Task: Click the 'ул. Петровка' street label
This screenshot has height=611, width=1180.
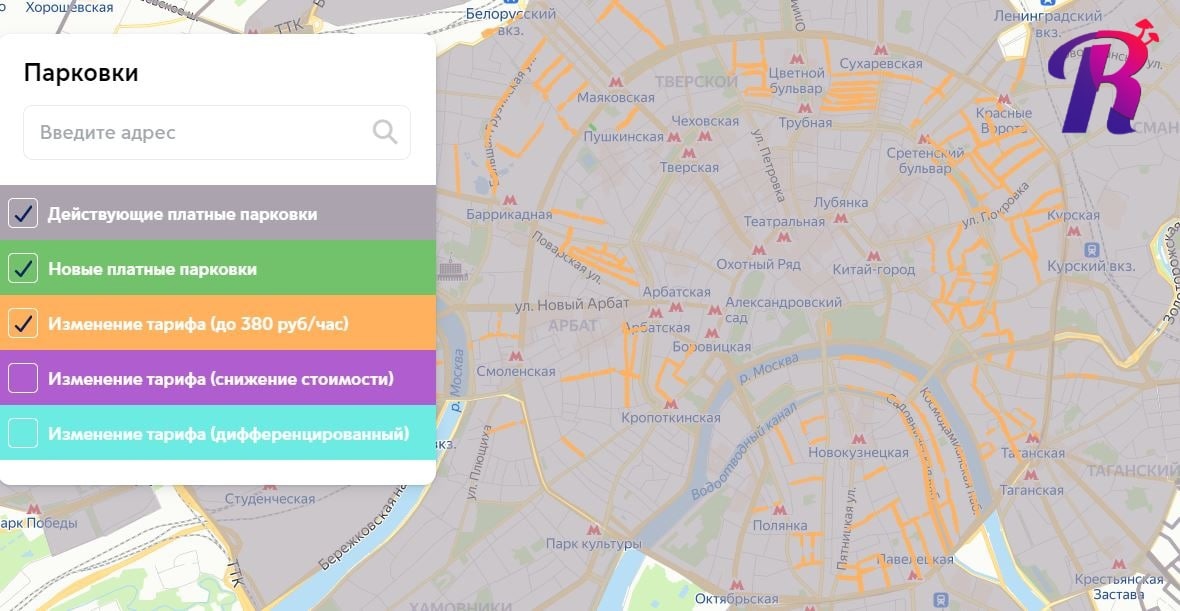Action: pyautogui.click(x=767, y=165)
